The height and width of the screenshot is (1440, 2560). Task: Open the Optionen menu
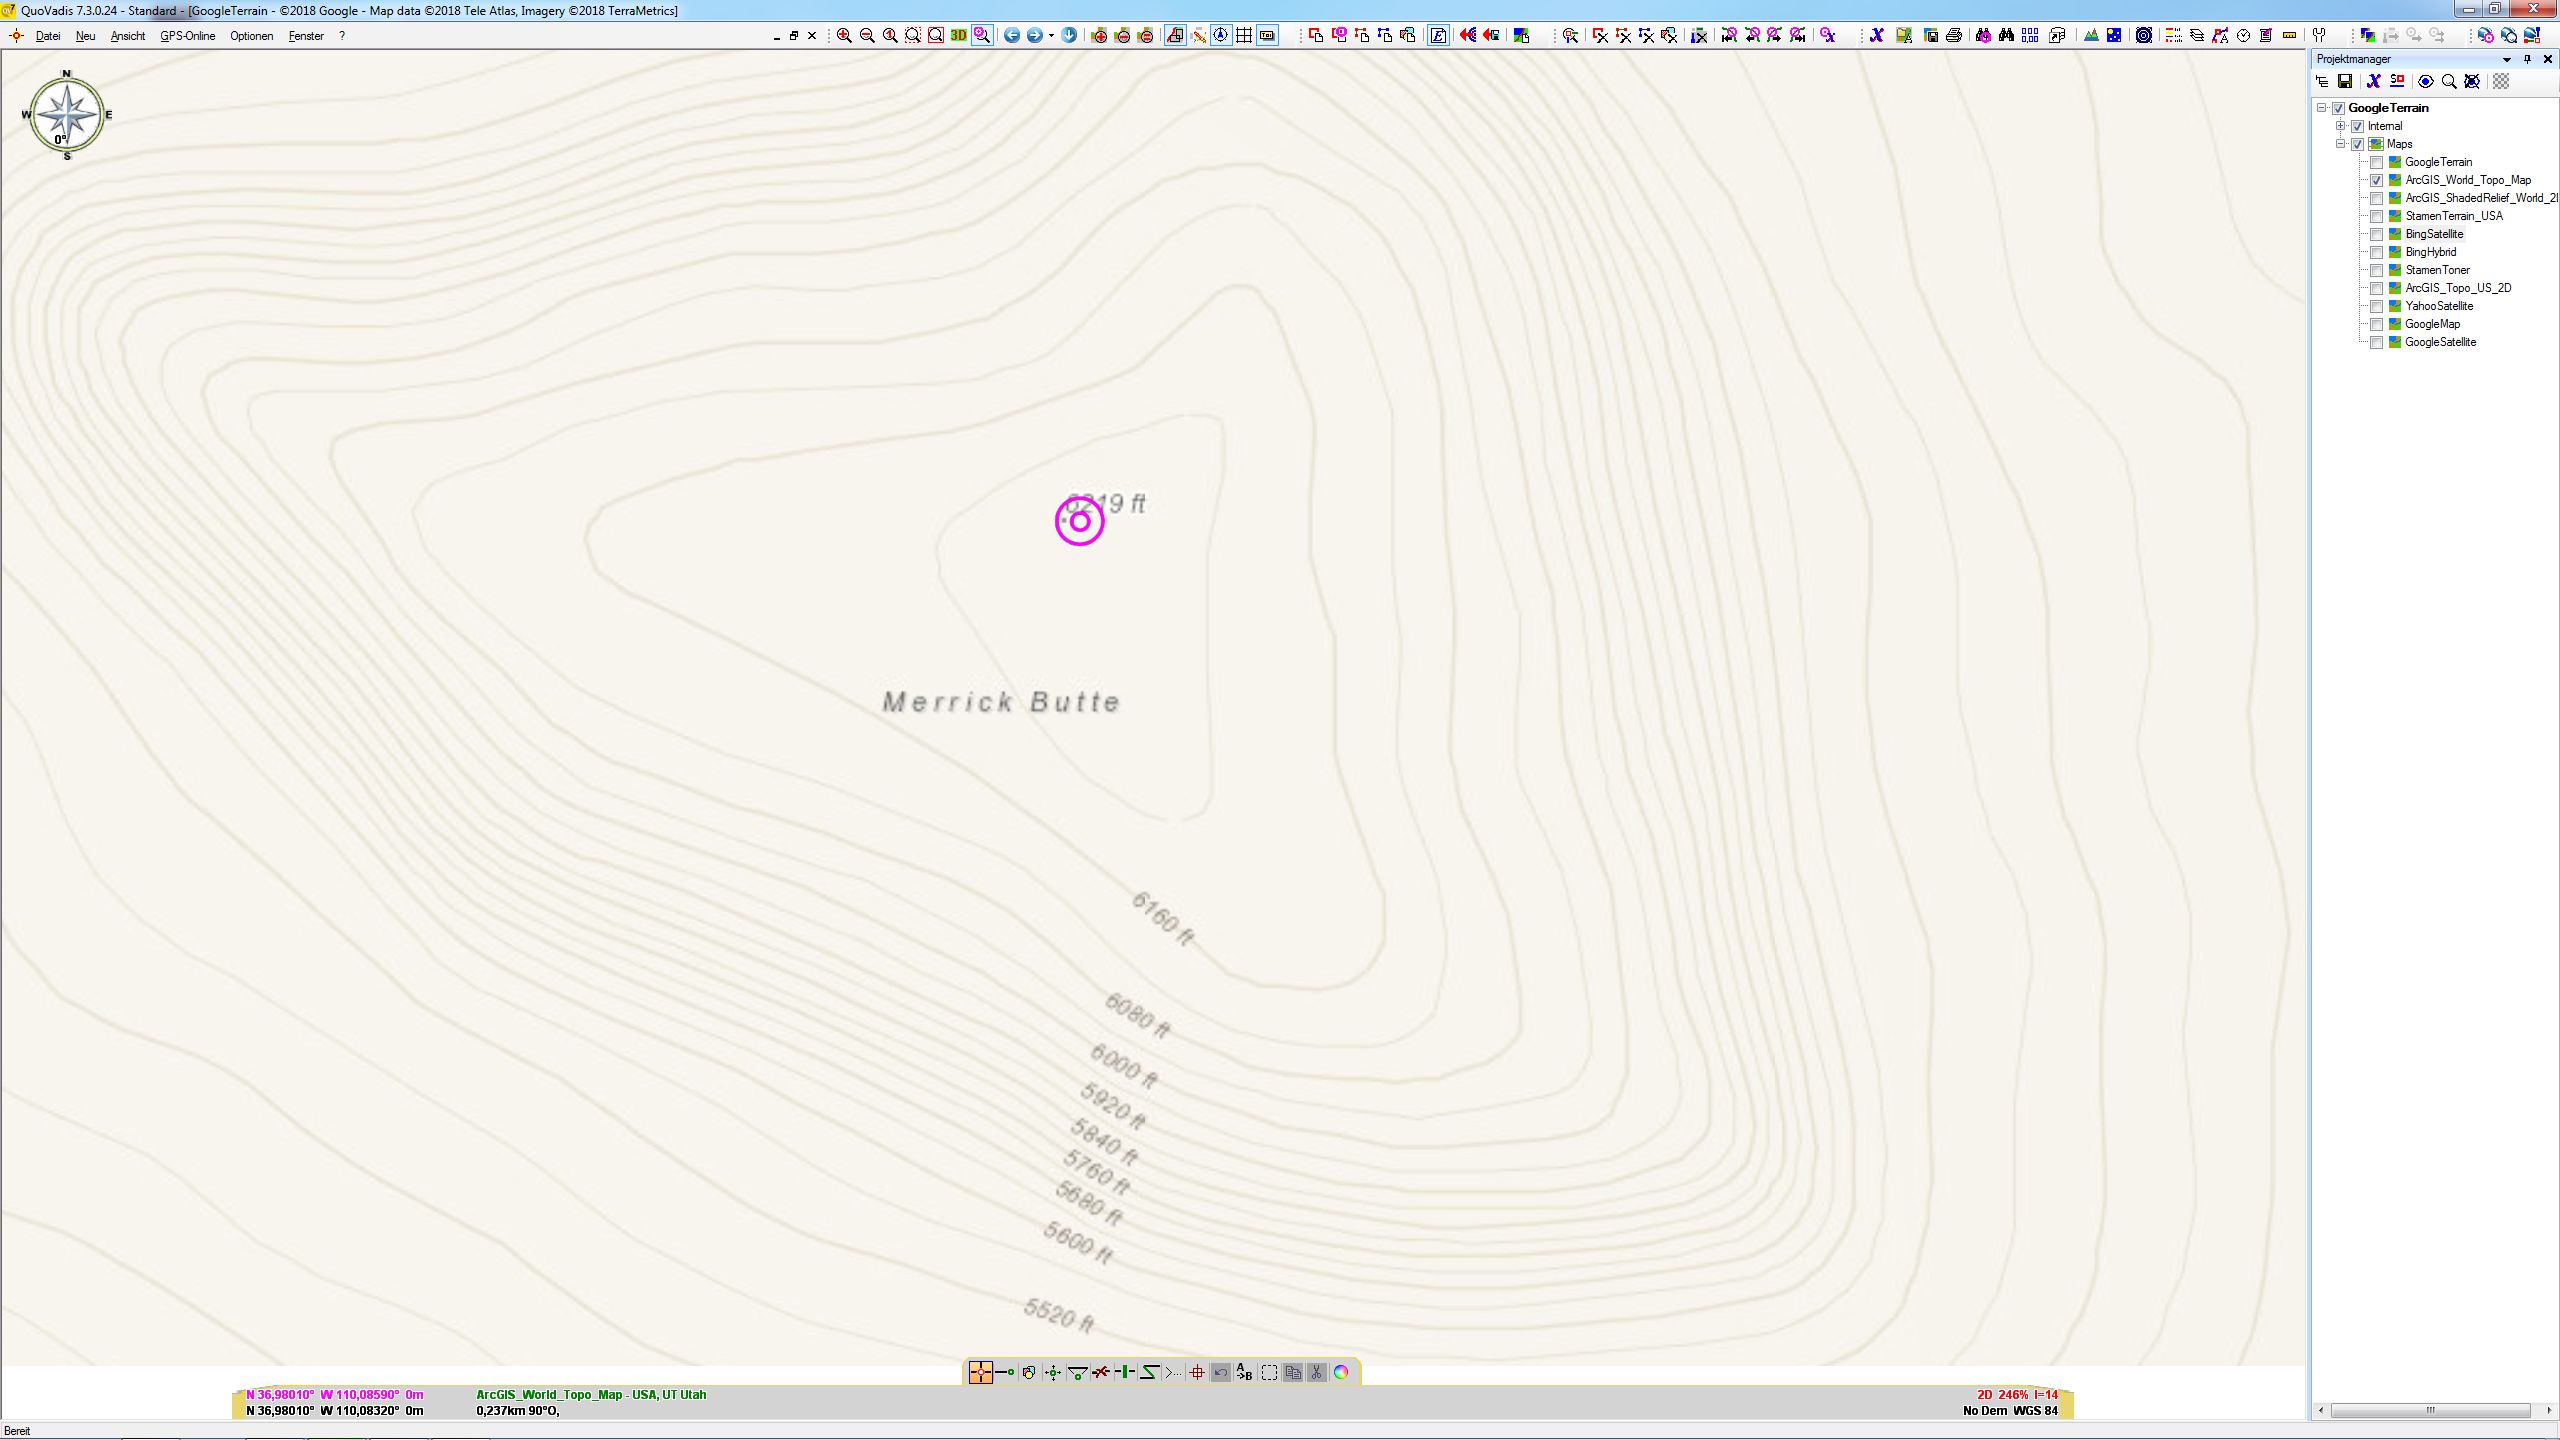point(252,36)
